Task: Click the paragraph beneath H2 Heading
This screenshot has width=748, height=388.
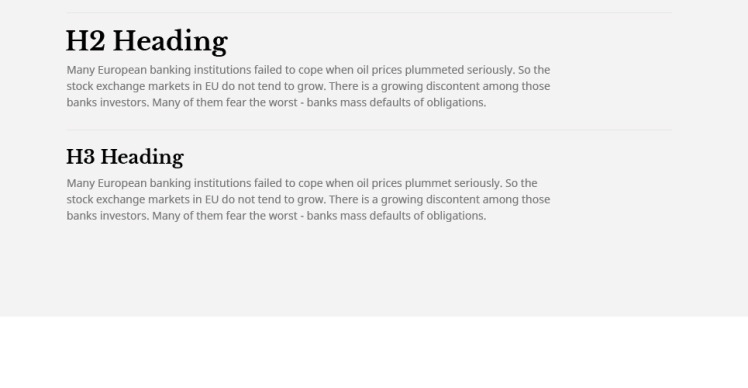Action: pyautogui.click(x=308, y=86)
